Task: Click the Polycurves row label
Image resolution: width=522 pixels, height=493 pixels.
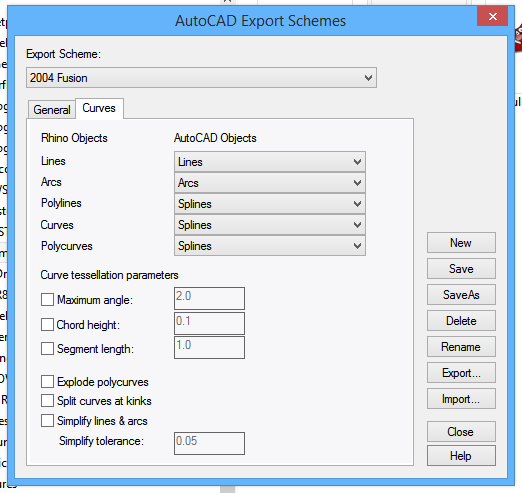Action: click(67, 246)
